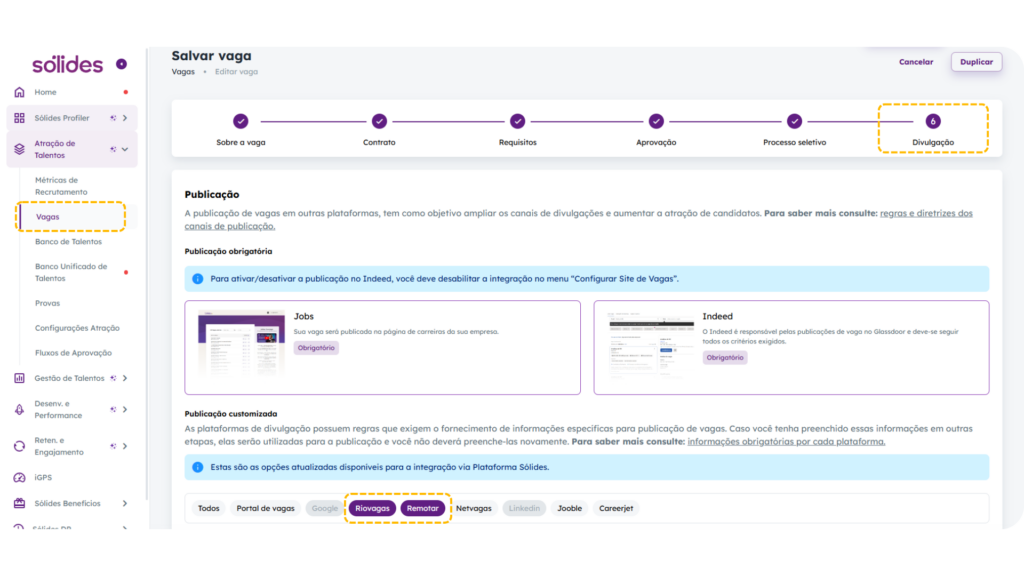
Task: Open Configurações Atração menu item
Action: click(77, 328)
